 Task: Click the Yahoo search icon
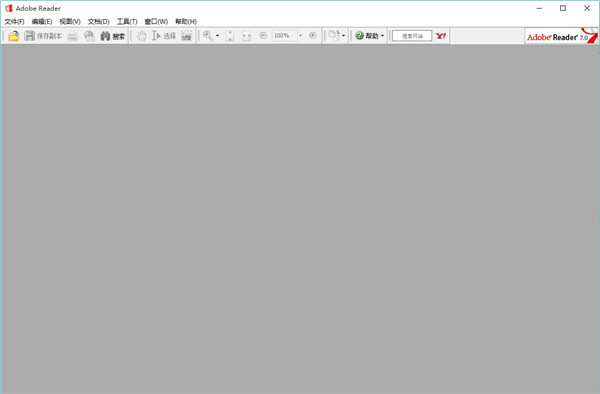click(441, 36)
